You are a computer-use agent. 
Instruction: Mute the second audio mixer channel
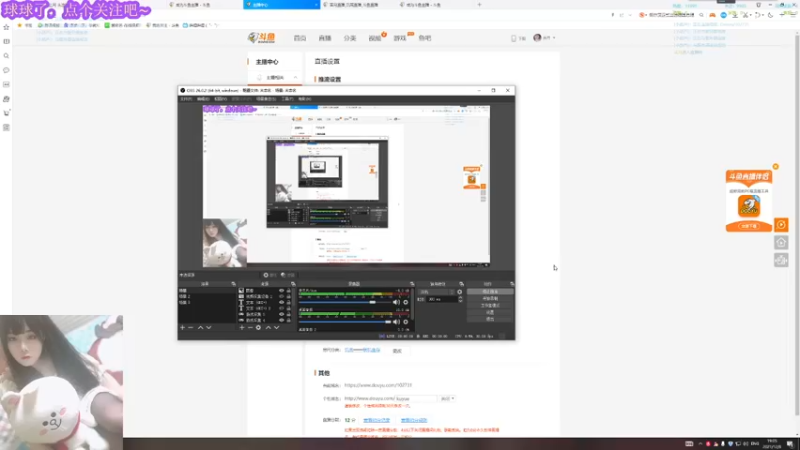396,322
